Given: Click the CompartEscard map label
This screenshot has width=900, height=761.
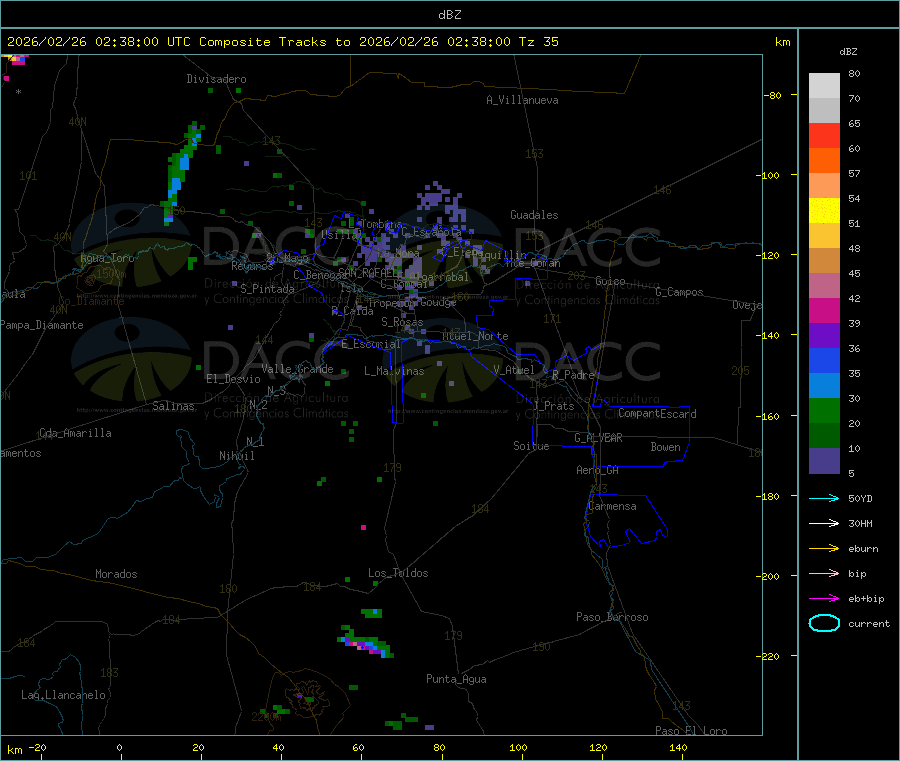Looking at the screenshot, I should click(x=657, y=414).
